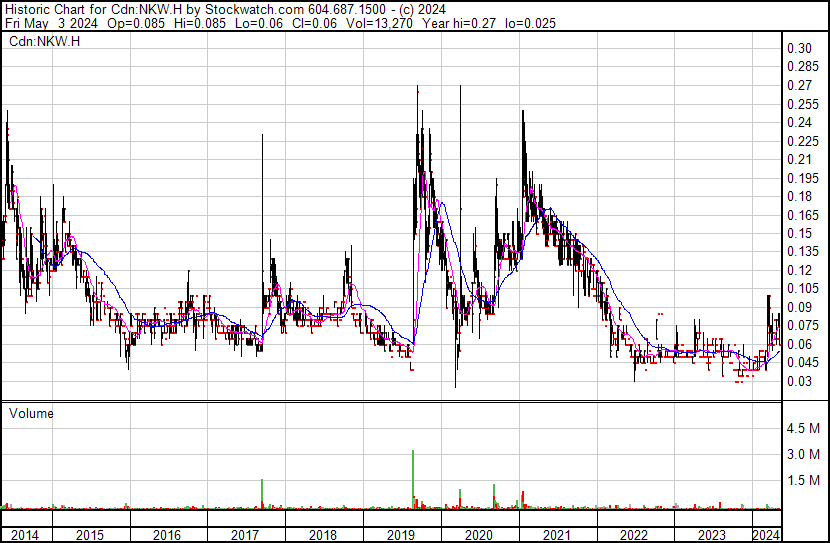
Task: Click the Vol=13,270 volume value
Action: 379,23
